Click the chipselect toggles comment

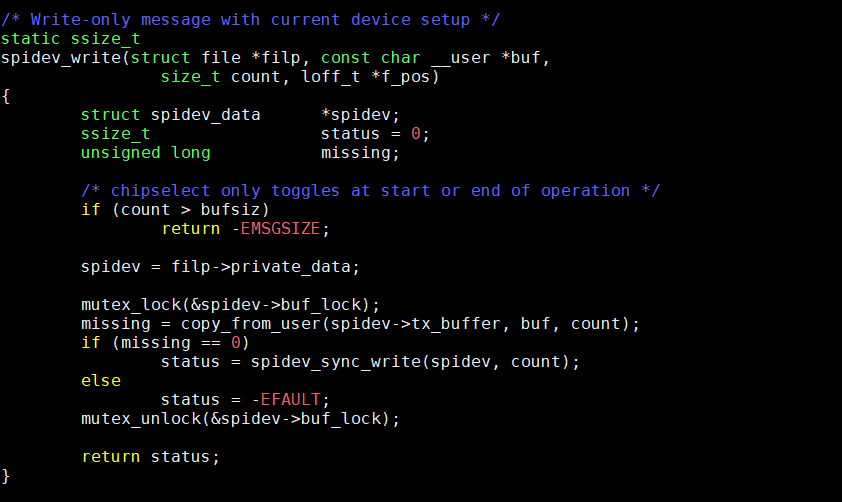click(x=370, y=191)
